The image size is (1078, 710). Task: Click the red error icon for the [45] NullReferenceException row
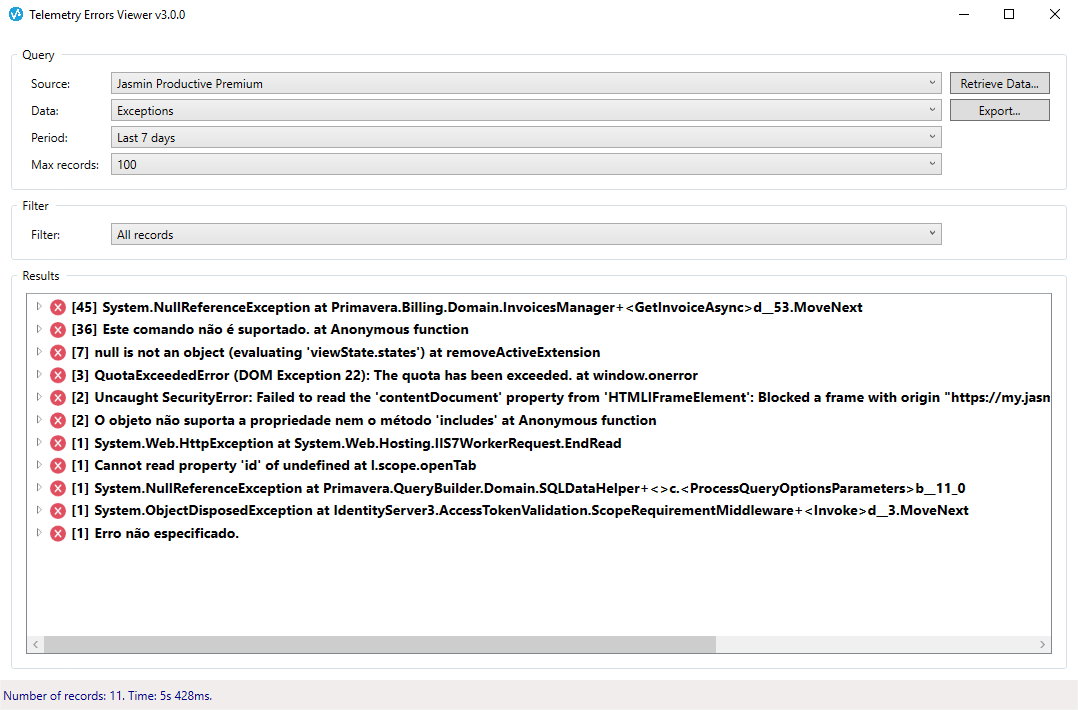[58, 307]
